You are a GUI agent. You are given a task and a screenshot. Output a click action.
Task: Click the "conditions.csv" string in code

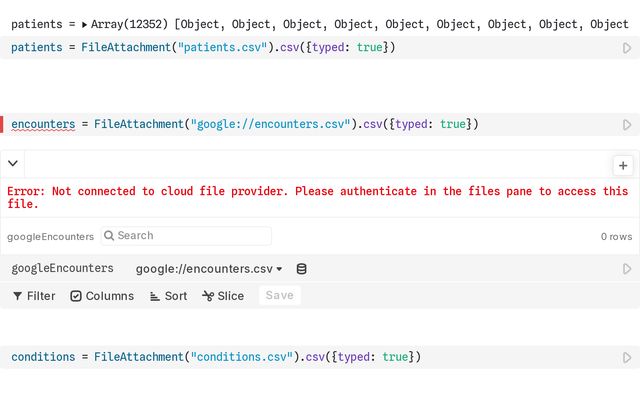tap(242, 357)
